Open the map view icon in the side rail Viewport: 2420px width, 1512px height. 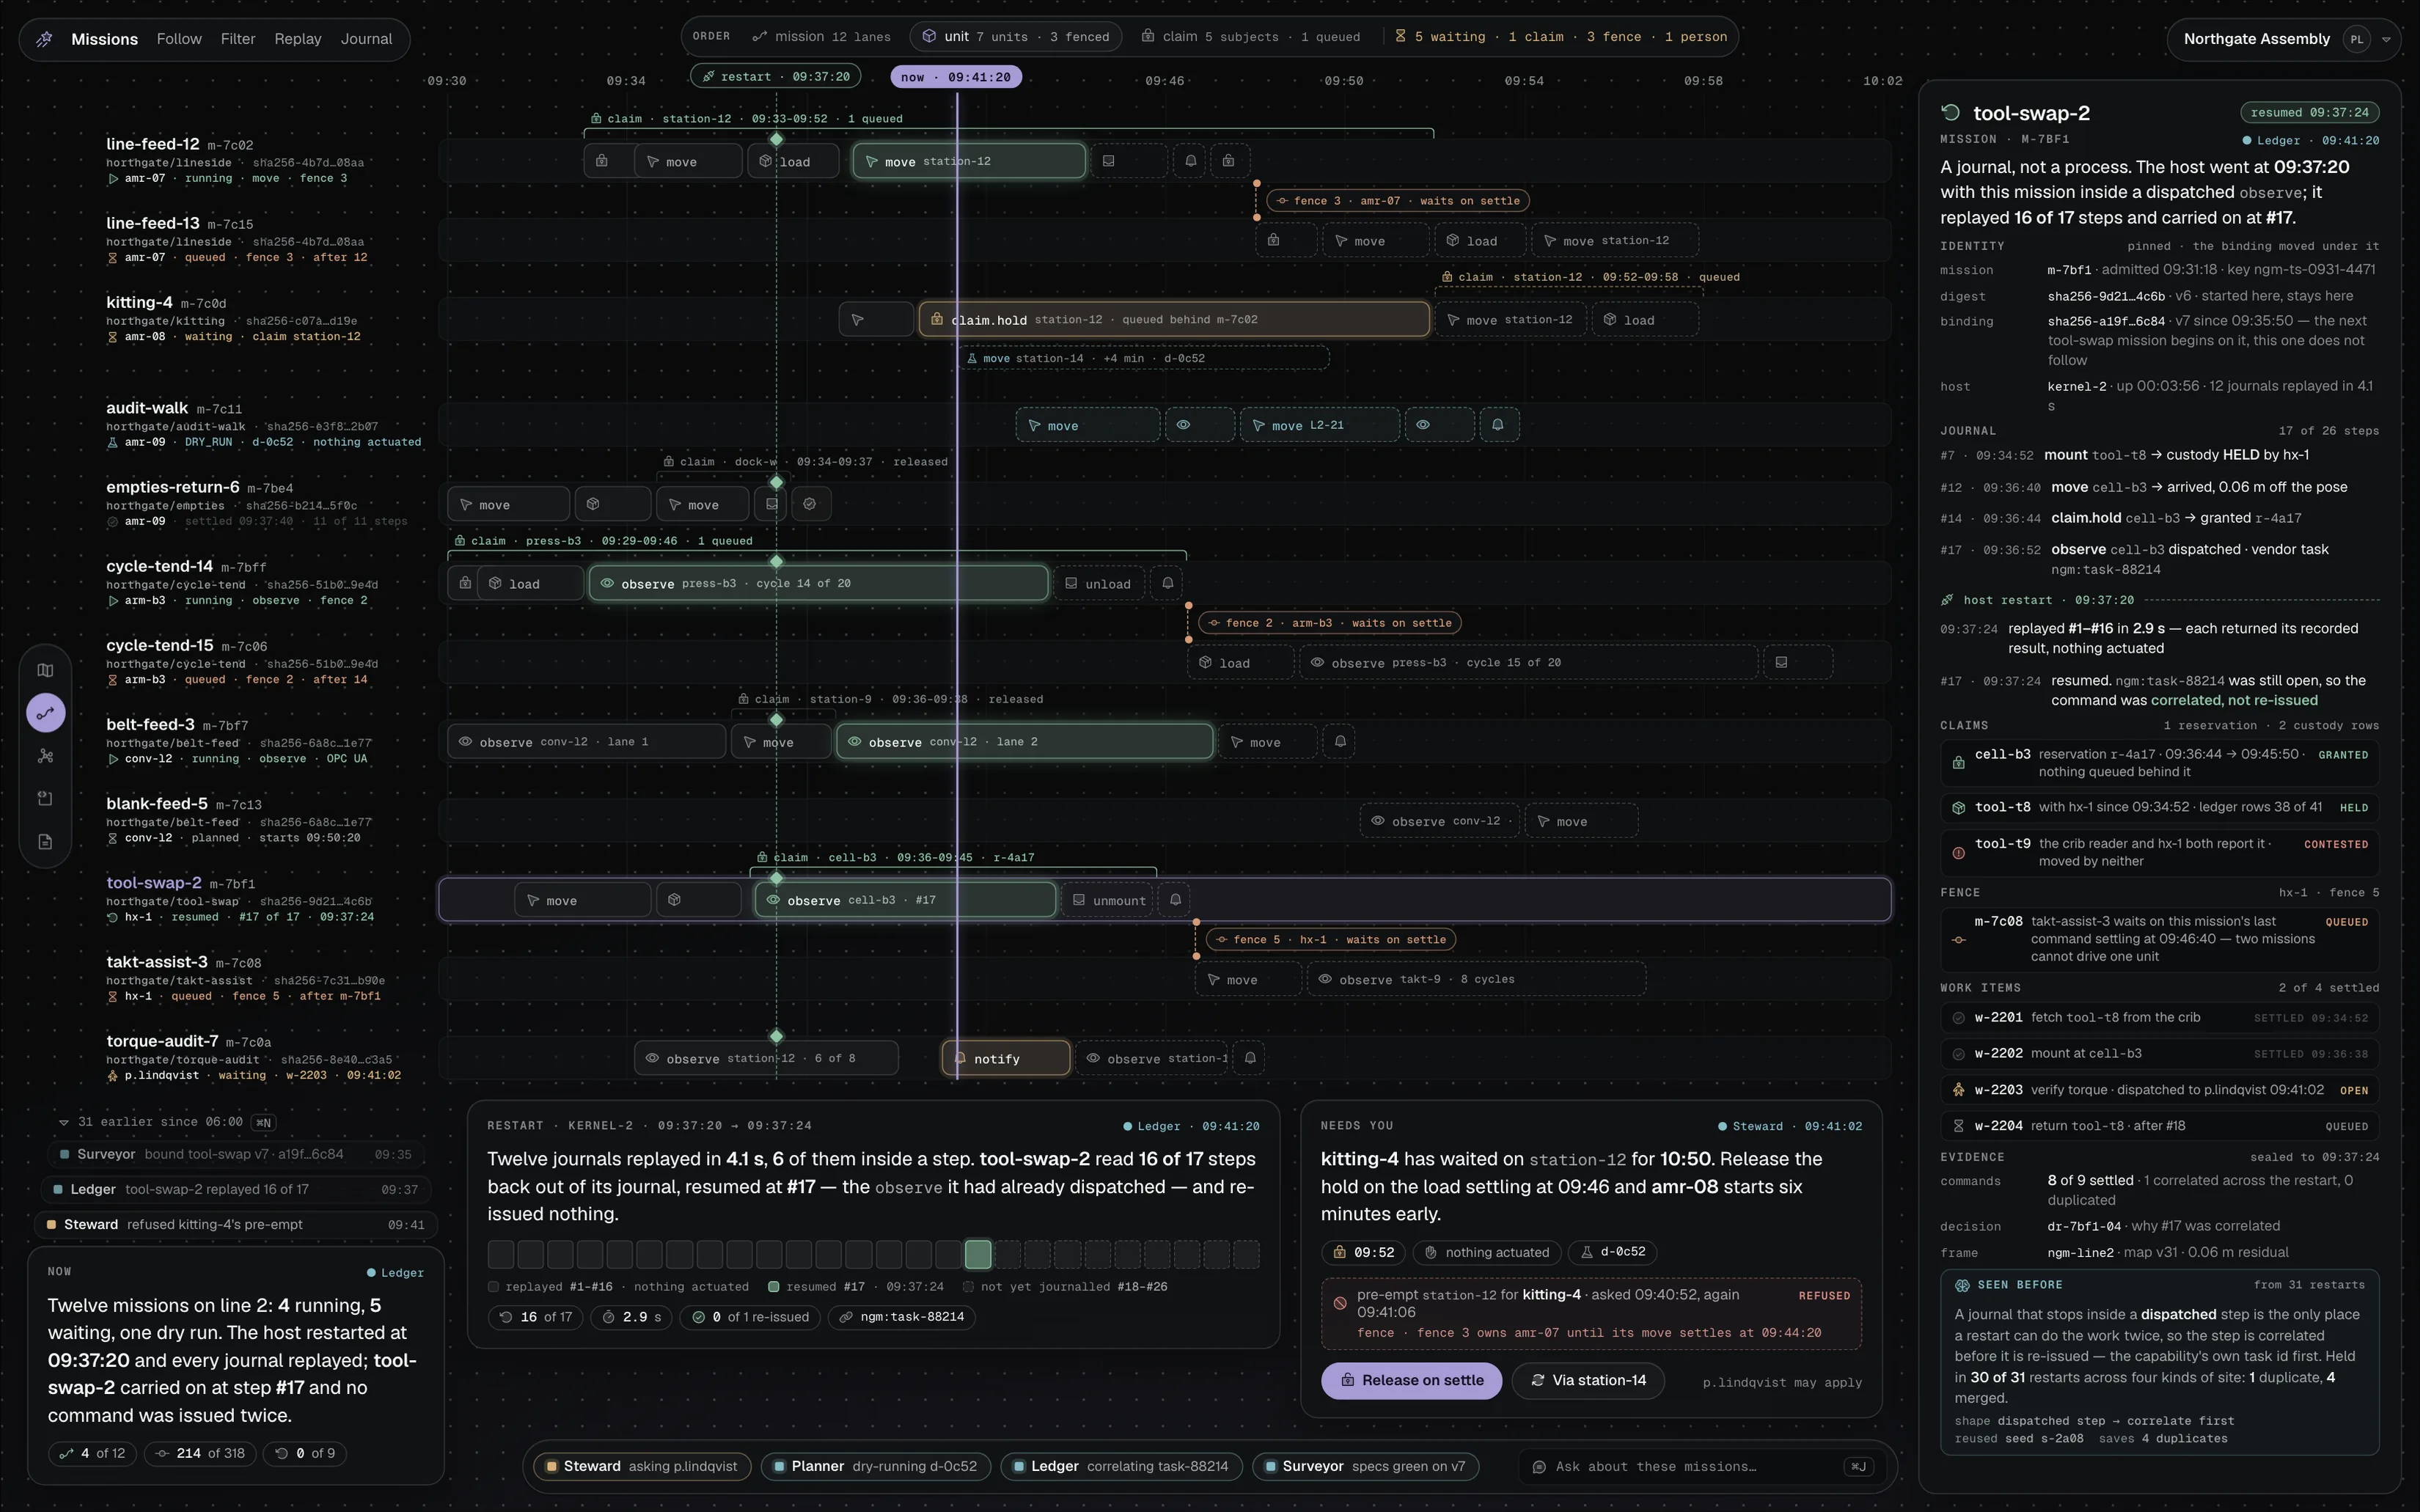45,670
